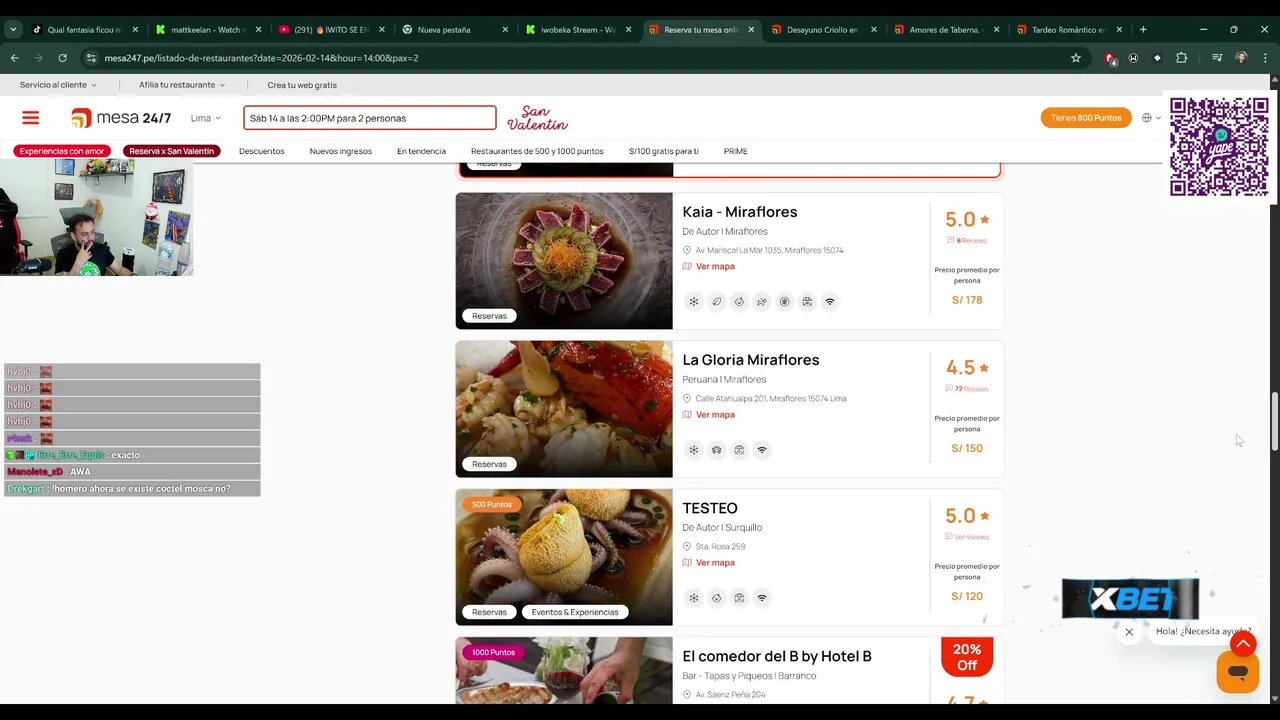The width and height of the screenshot is (1280, 720).
Task: Click the La Gloria seafood photo thumbnail
Action: [564, 409]
